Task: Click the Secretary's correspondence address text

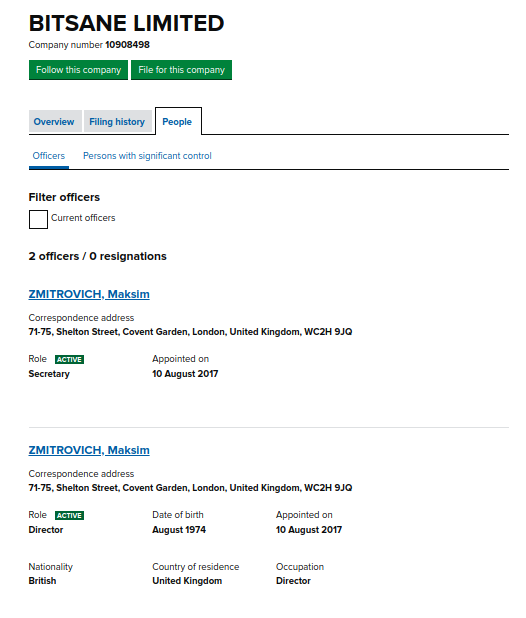Action: pos(190,332)
